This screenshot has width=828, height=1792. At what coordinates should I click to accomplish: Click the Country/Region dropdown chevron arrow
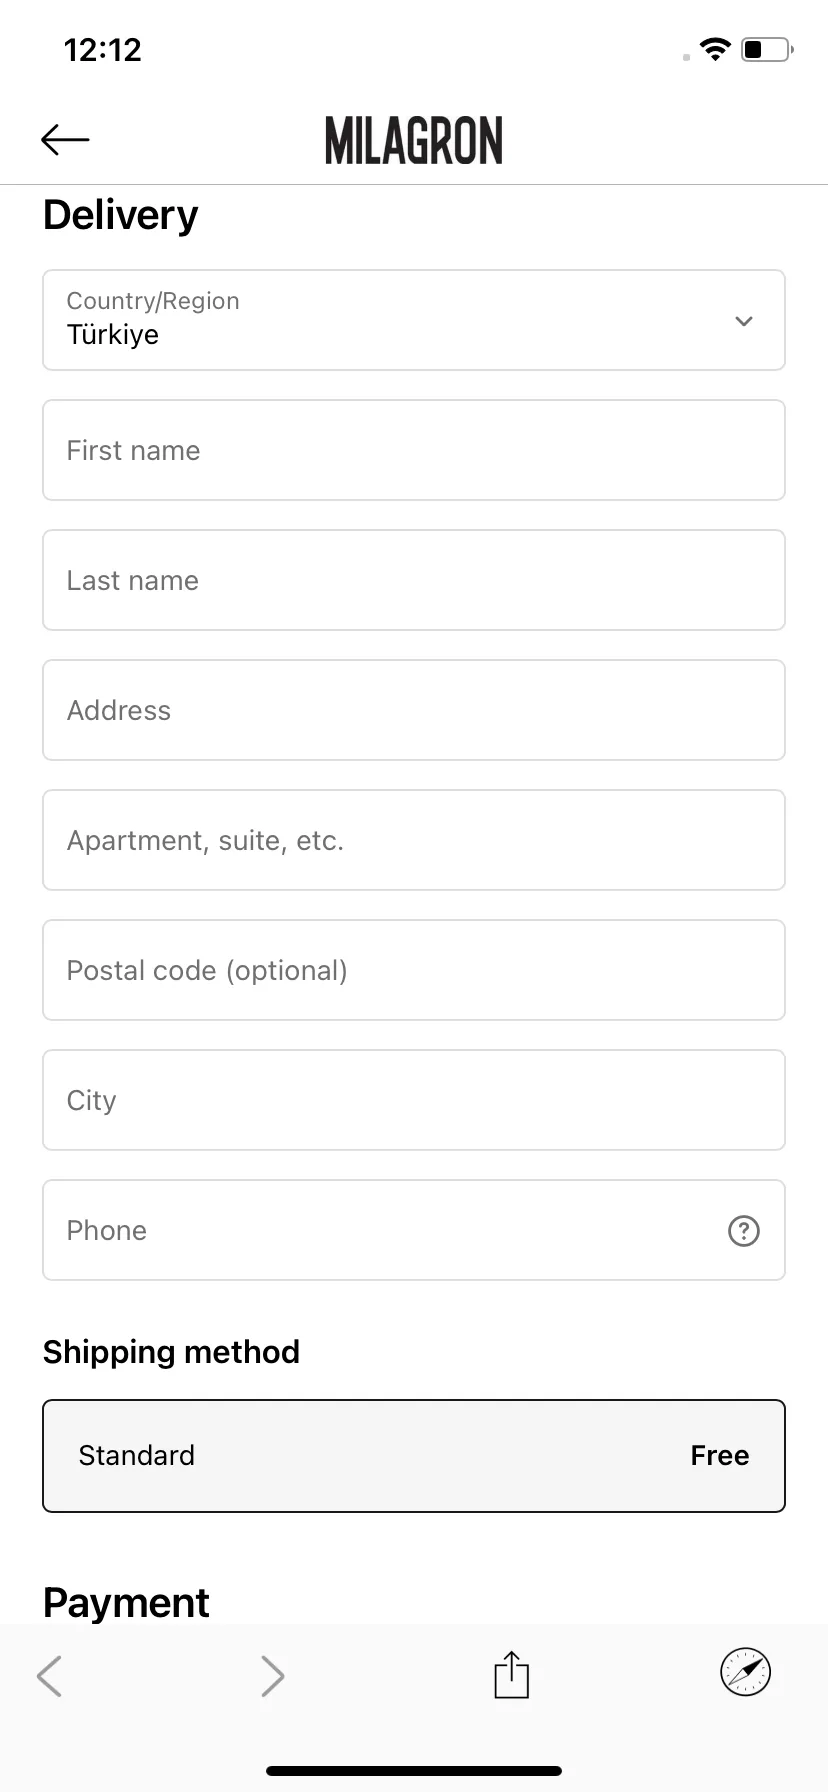[744, 321]
